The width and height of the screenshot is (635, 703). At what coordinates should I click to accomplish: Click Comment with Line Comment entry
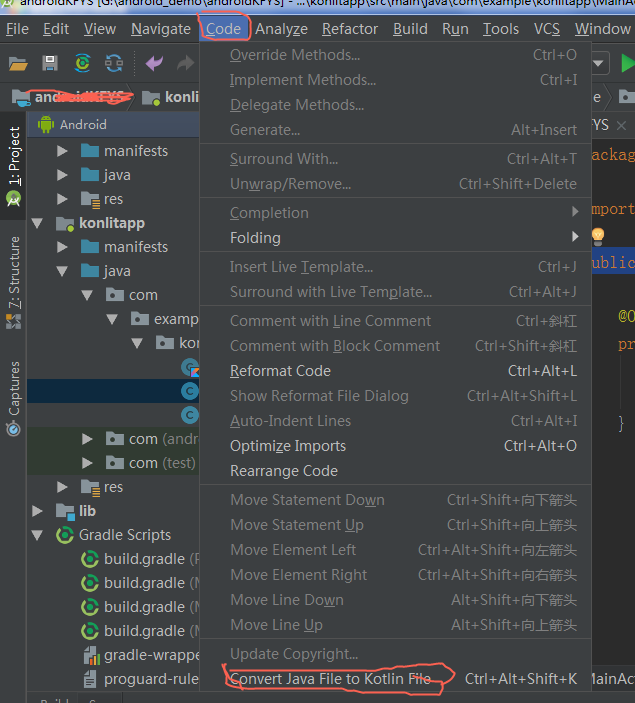[x=395, y=321]
